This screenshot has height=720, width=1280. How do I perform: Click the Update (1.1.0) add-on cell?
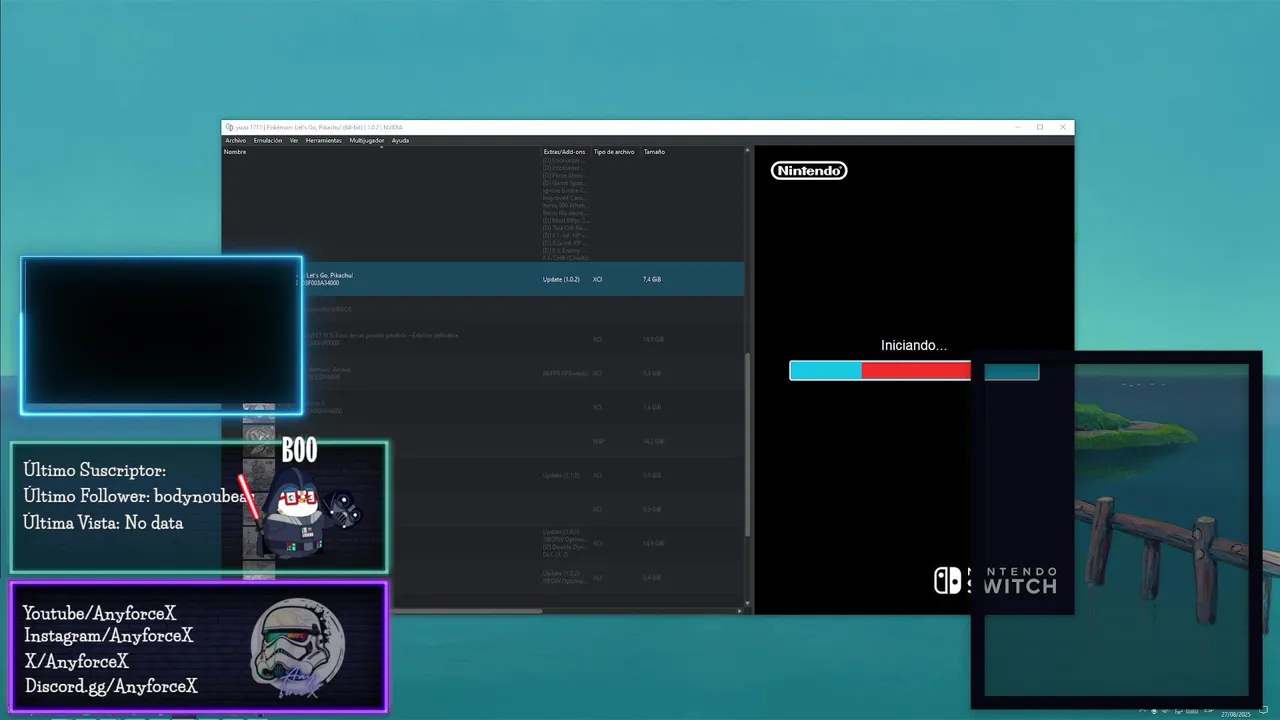tap(561, 475)
